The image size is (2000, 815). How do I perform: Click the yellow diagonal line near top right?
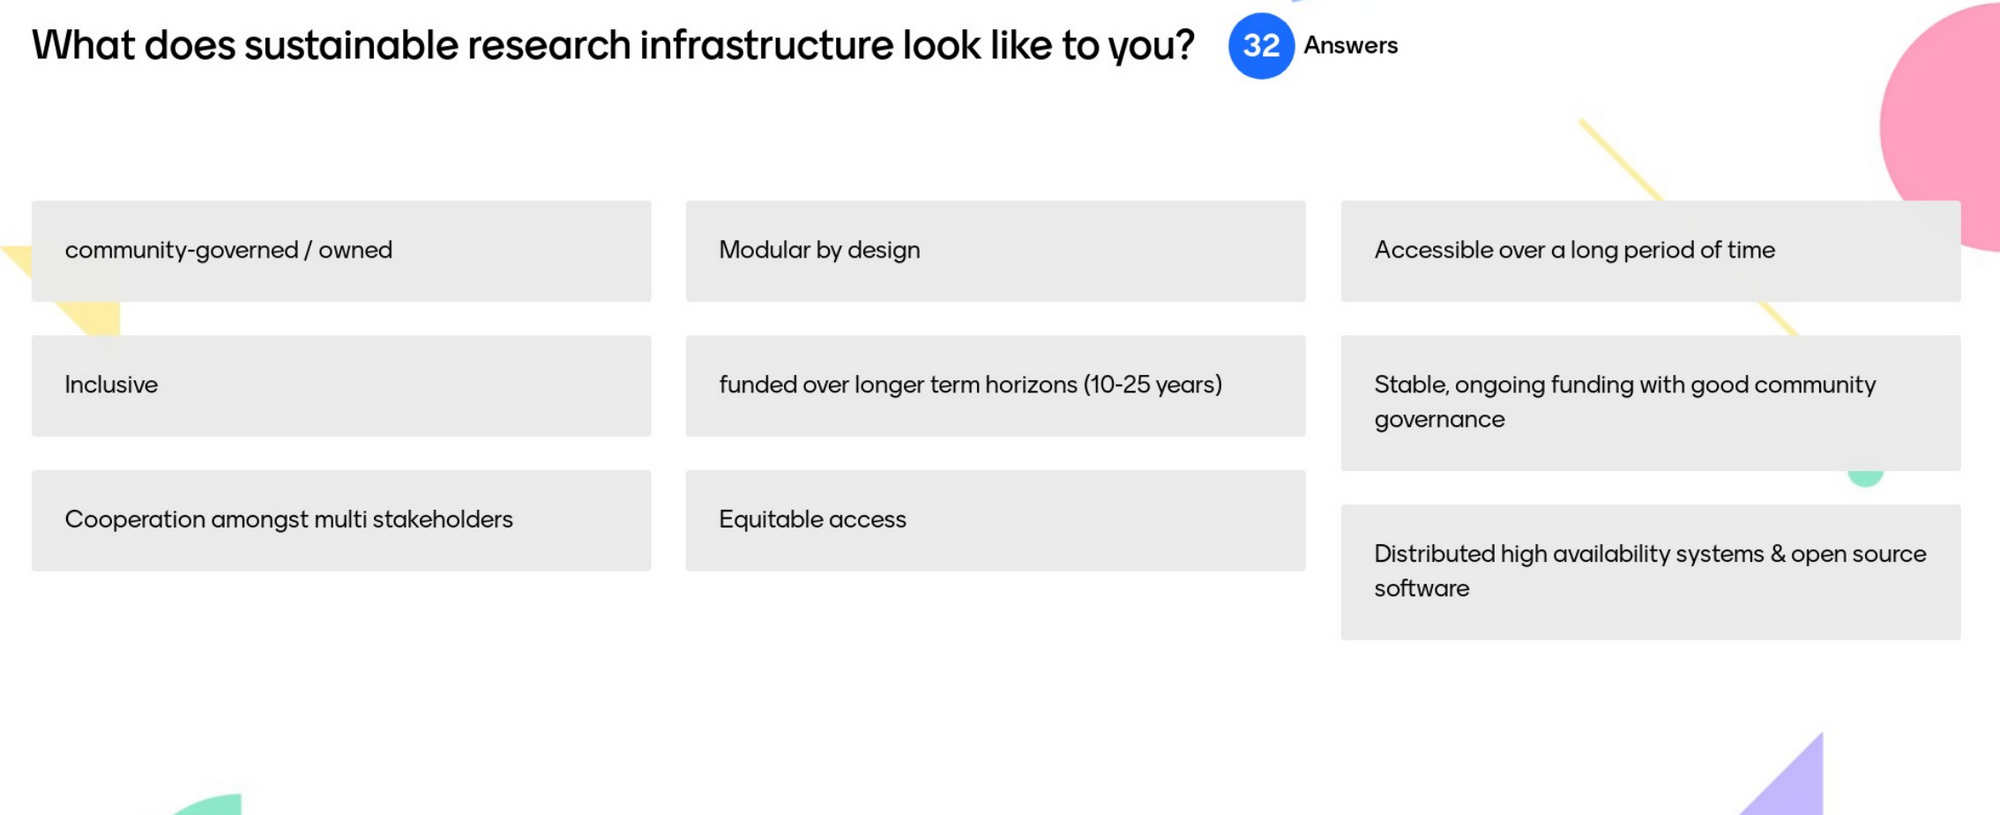tap(1620, 160)
